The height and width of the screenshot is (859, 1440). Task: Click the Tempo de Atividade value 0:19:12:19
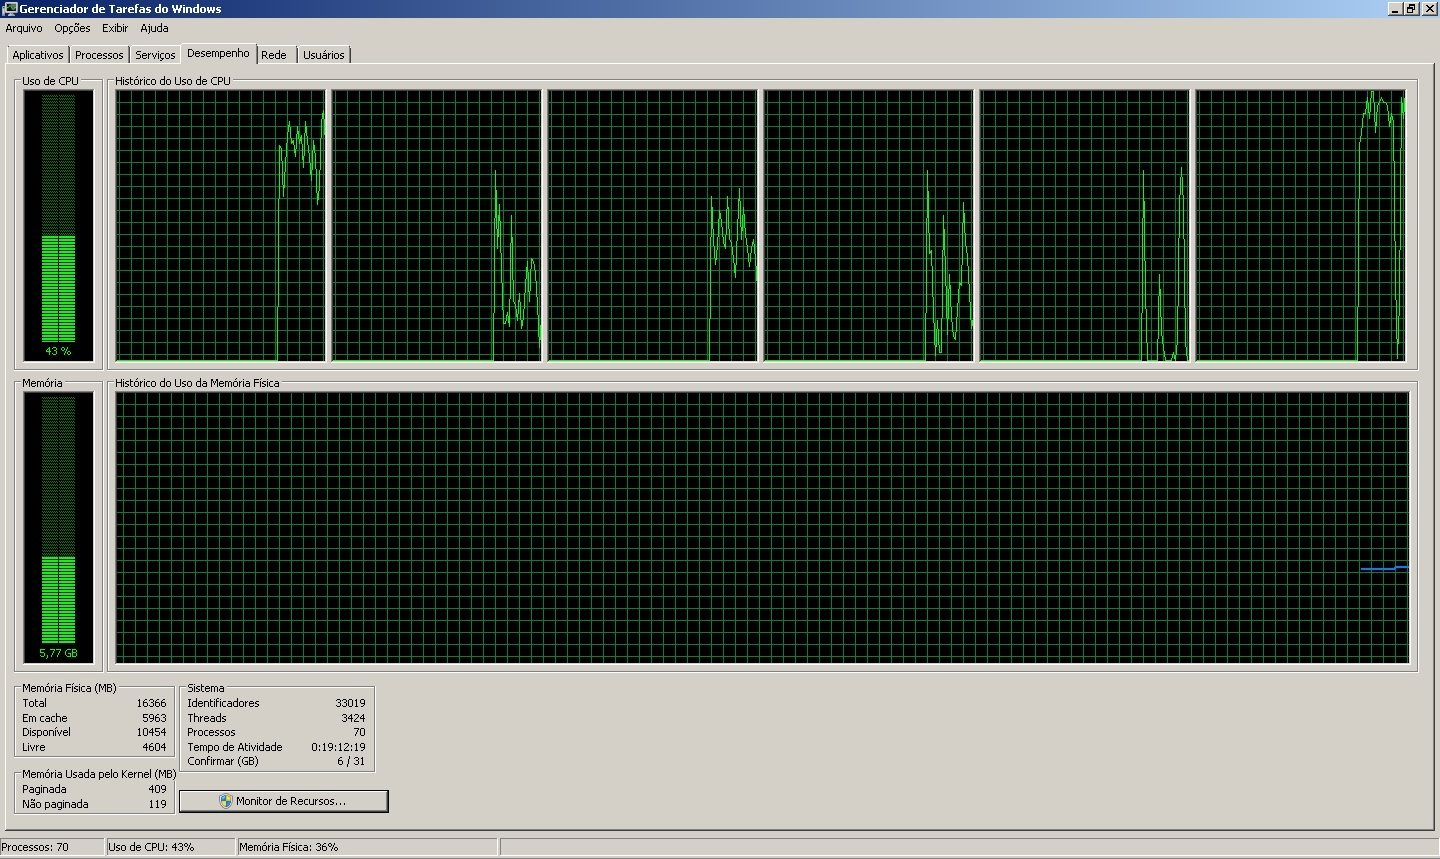tap(338, 747)
